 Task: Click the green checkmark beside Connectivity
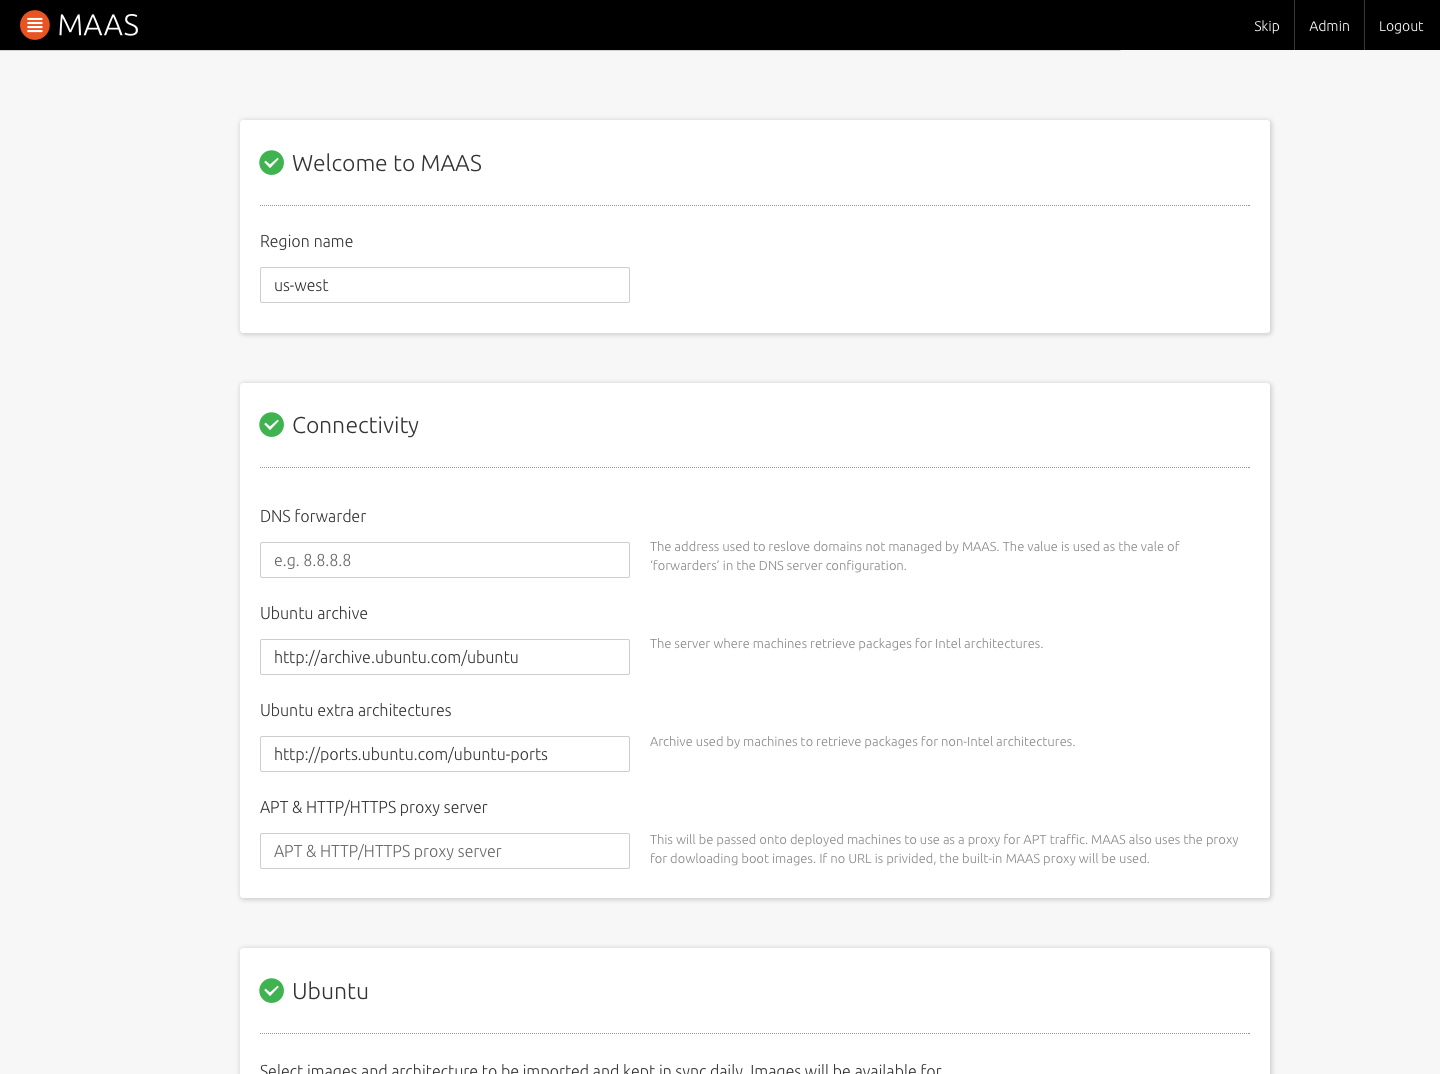pyautogui.click(x=272, y=425)
